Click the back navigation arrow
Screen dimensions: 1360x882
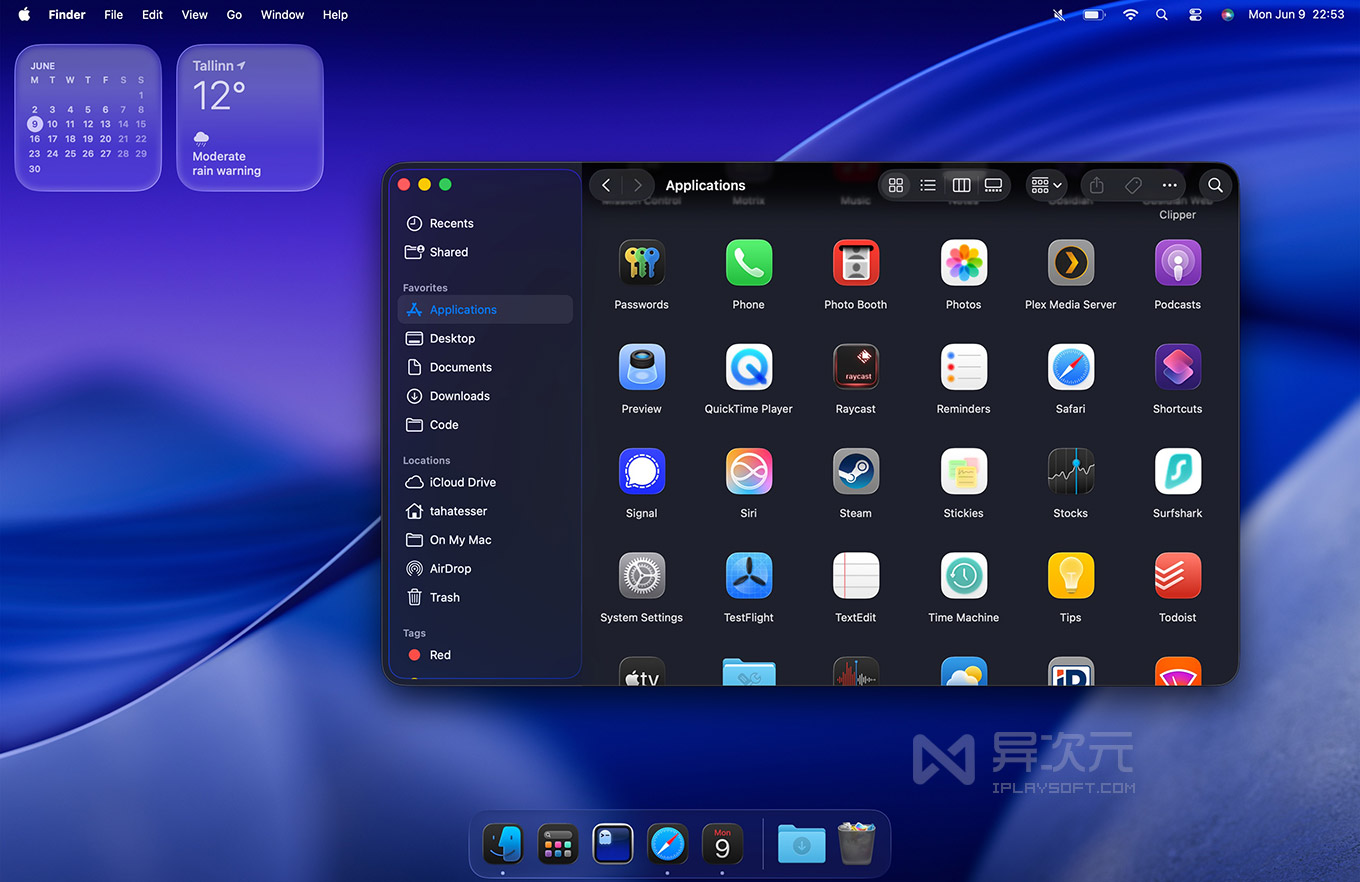pos(606,185)
